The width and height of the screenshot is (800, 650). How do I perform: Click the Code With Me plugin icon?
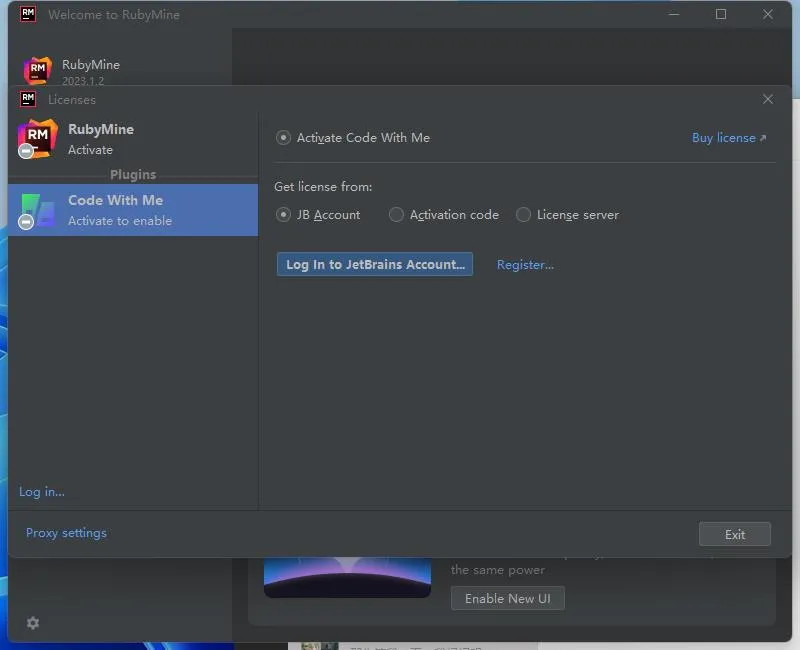pos(37,210)
